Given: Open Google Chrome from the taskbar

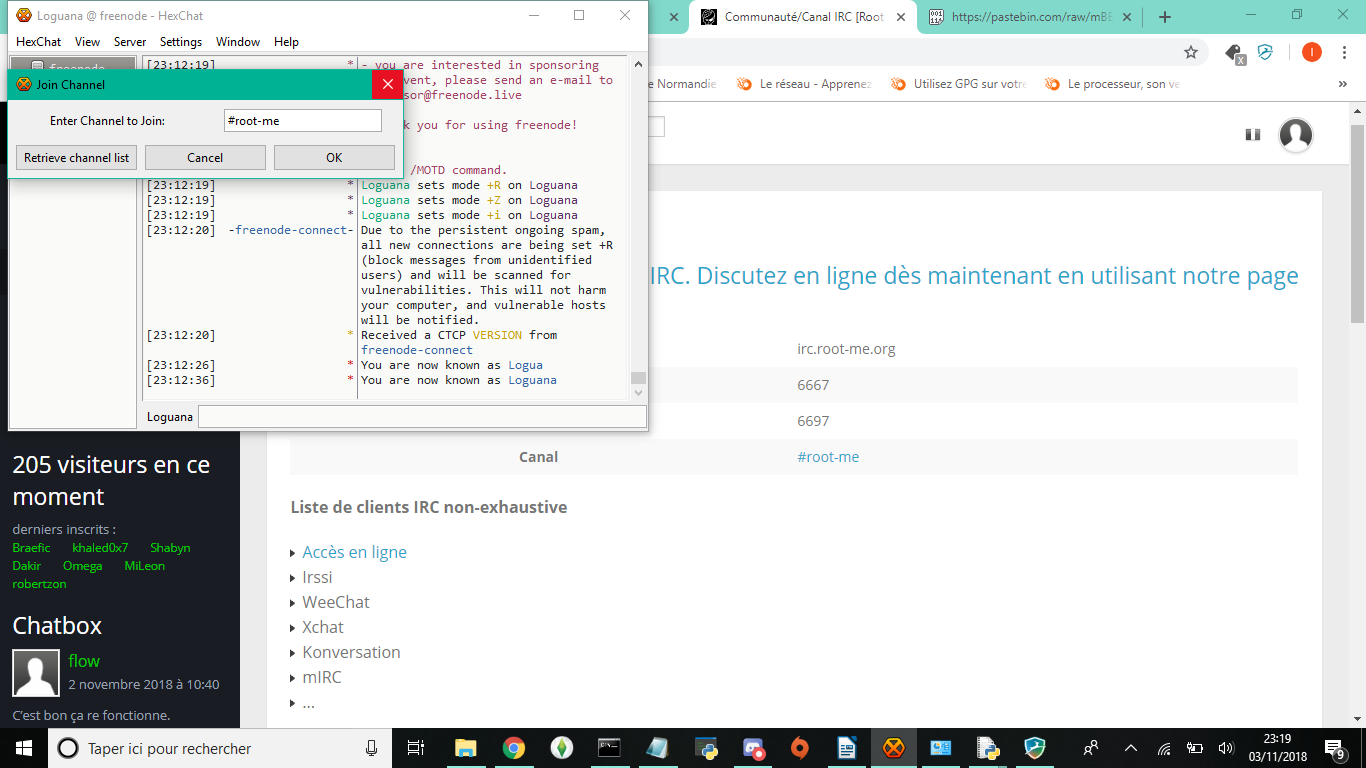Looking at the screenshot, I should [x=513, y=748].
